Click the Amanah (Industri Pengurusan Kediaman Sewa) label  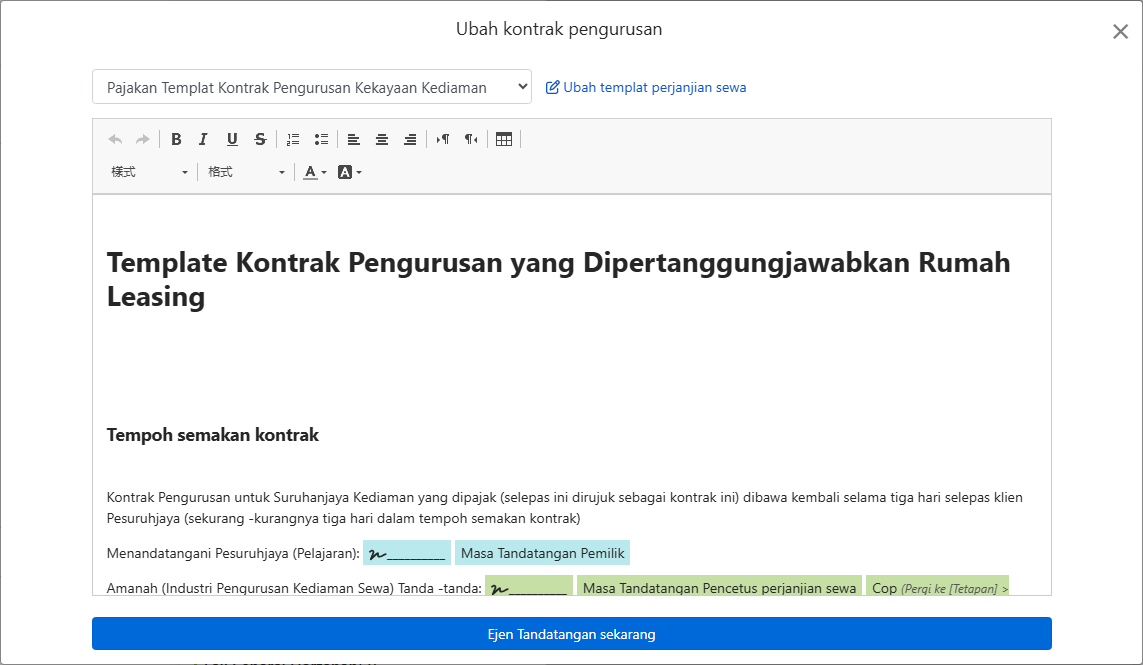(x=294, y=588)
